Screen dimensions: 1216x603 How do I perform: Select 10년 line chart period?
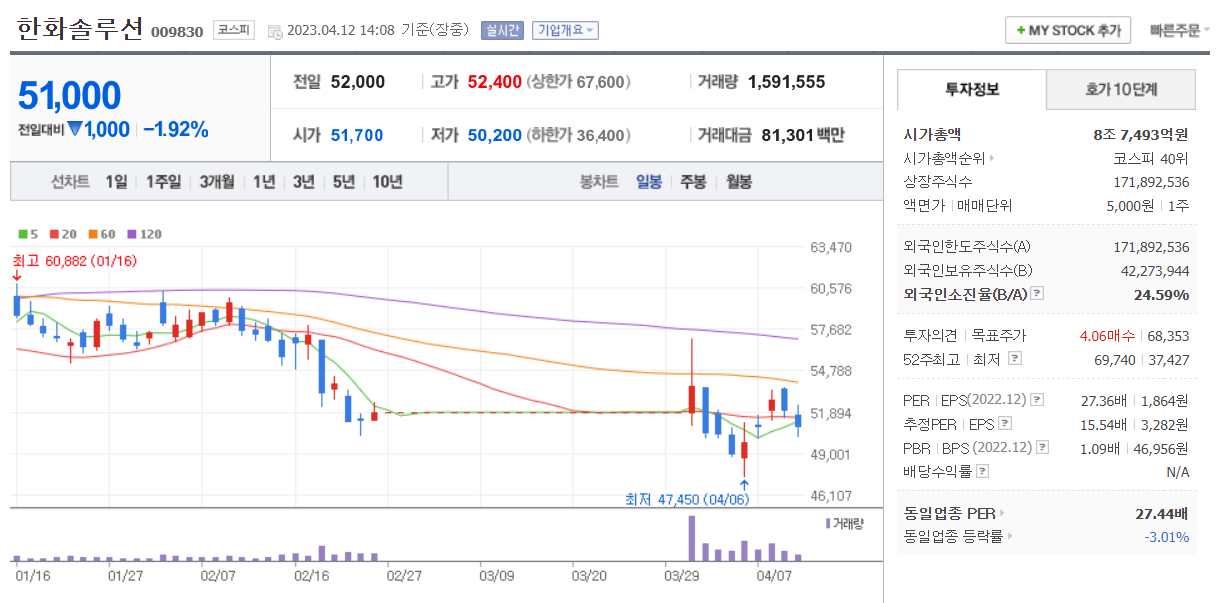click(x=388, y=181)
